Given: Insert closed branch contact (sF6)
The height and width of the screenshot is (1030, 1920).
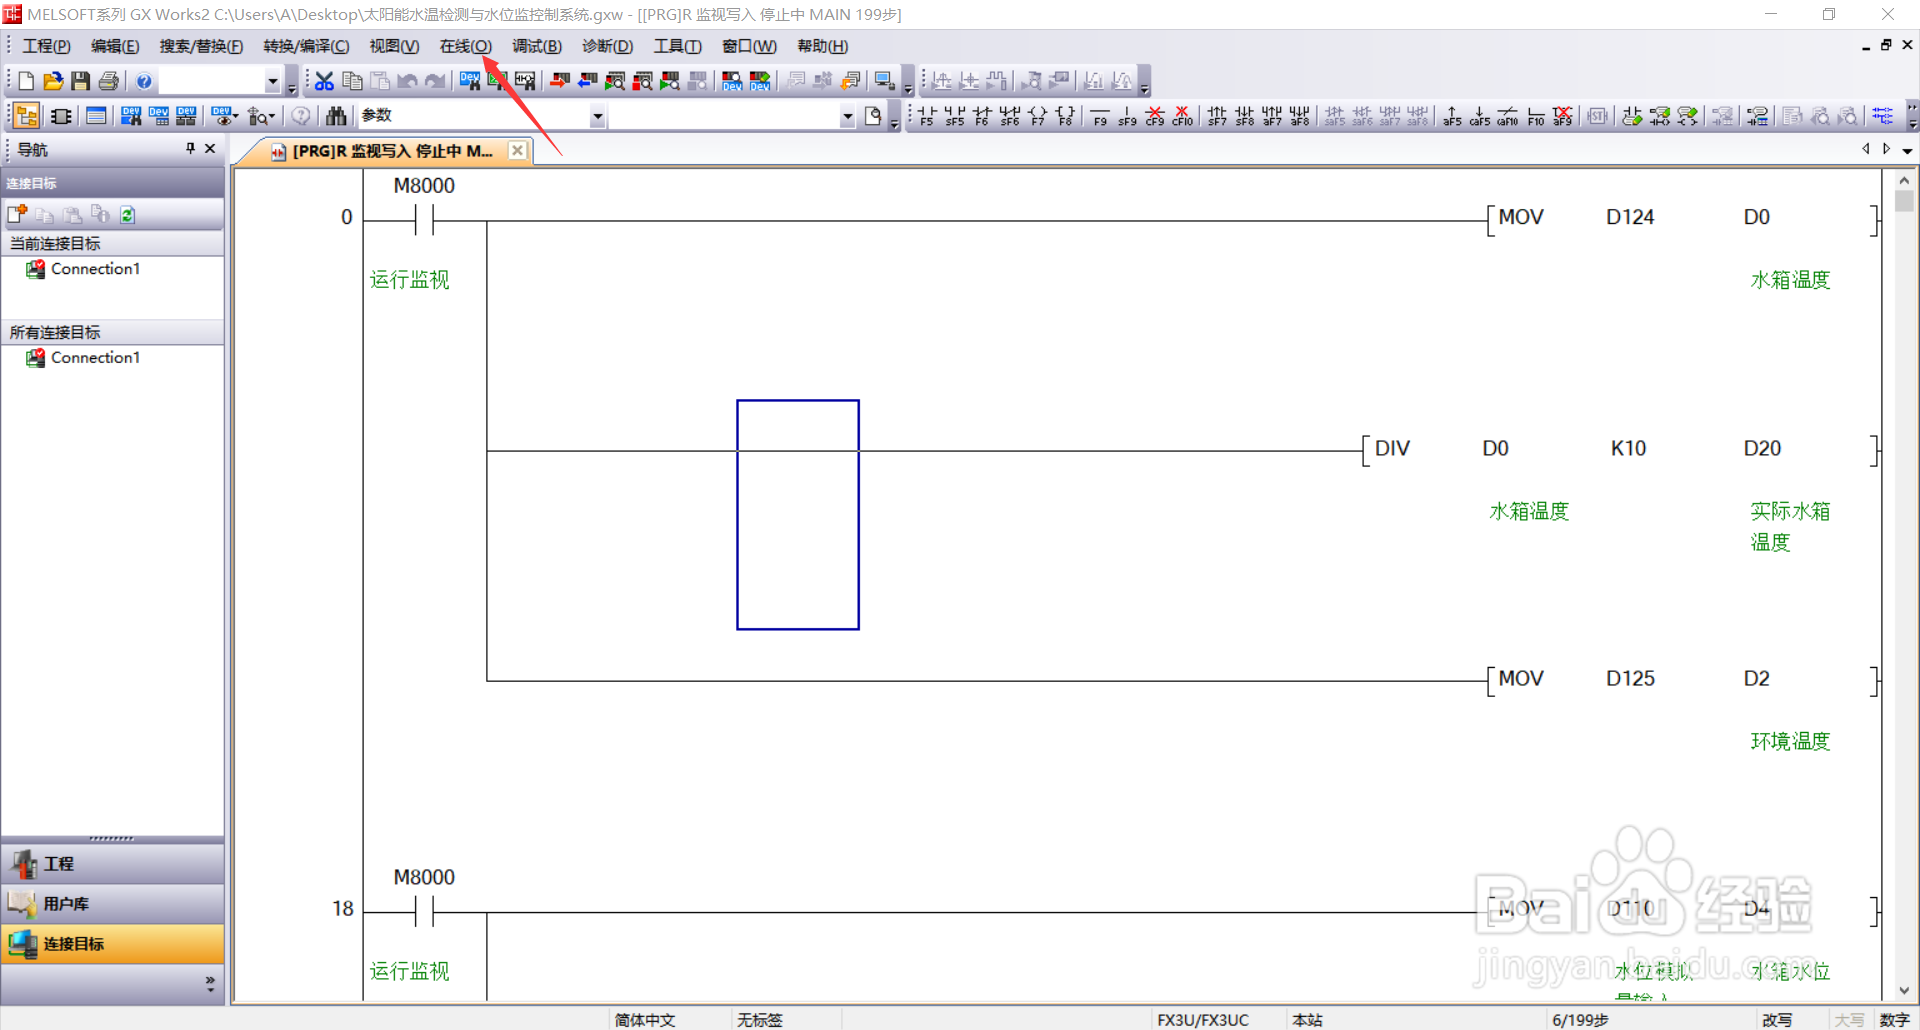Looking at the screenshot, I should point(1010,116).
